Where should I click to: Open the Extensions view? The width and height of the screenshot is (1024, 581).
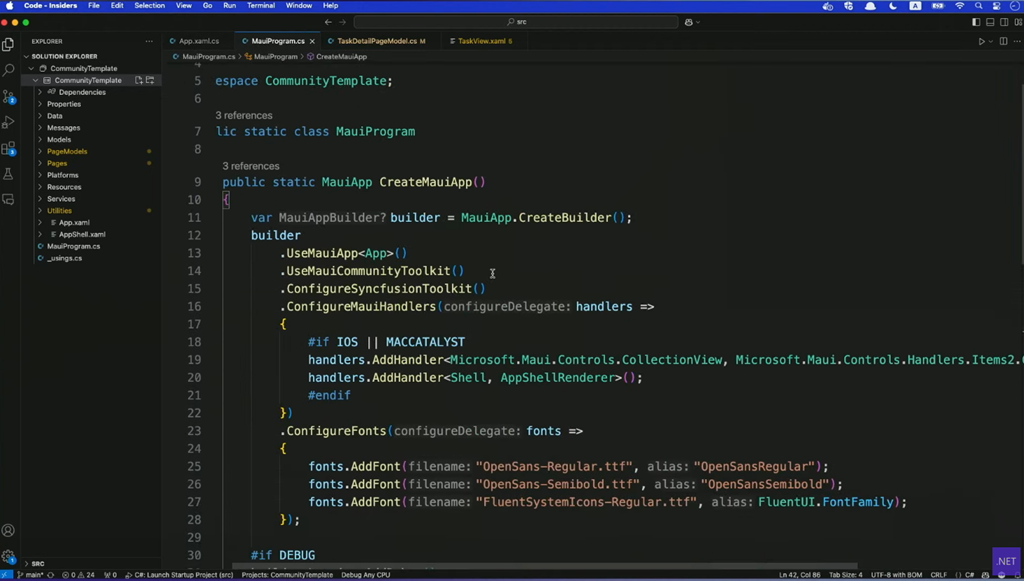point(8,148)
